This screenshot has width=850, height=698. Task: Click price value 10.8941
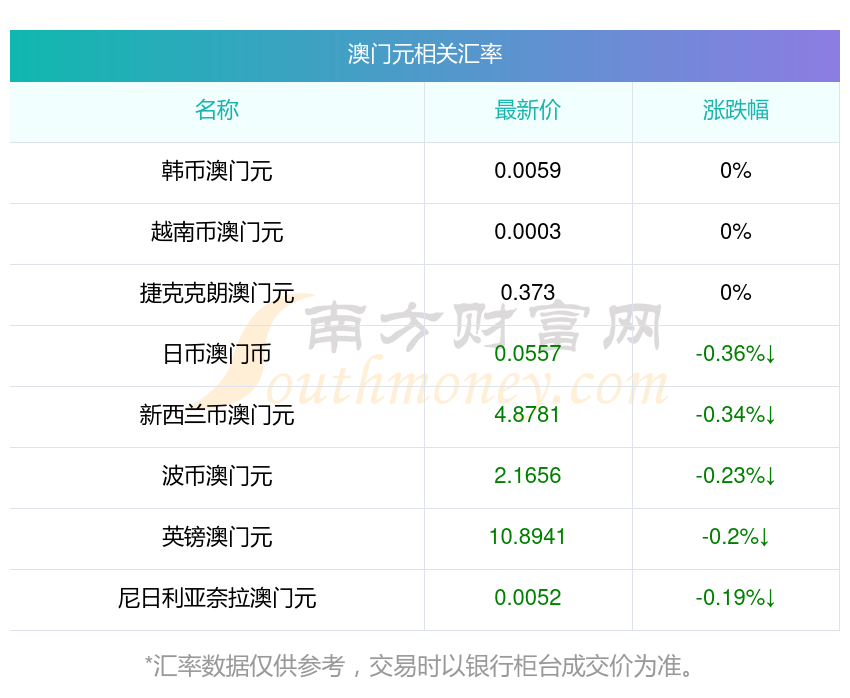527,537
